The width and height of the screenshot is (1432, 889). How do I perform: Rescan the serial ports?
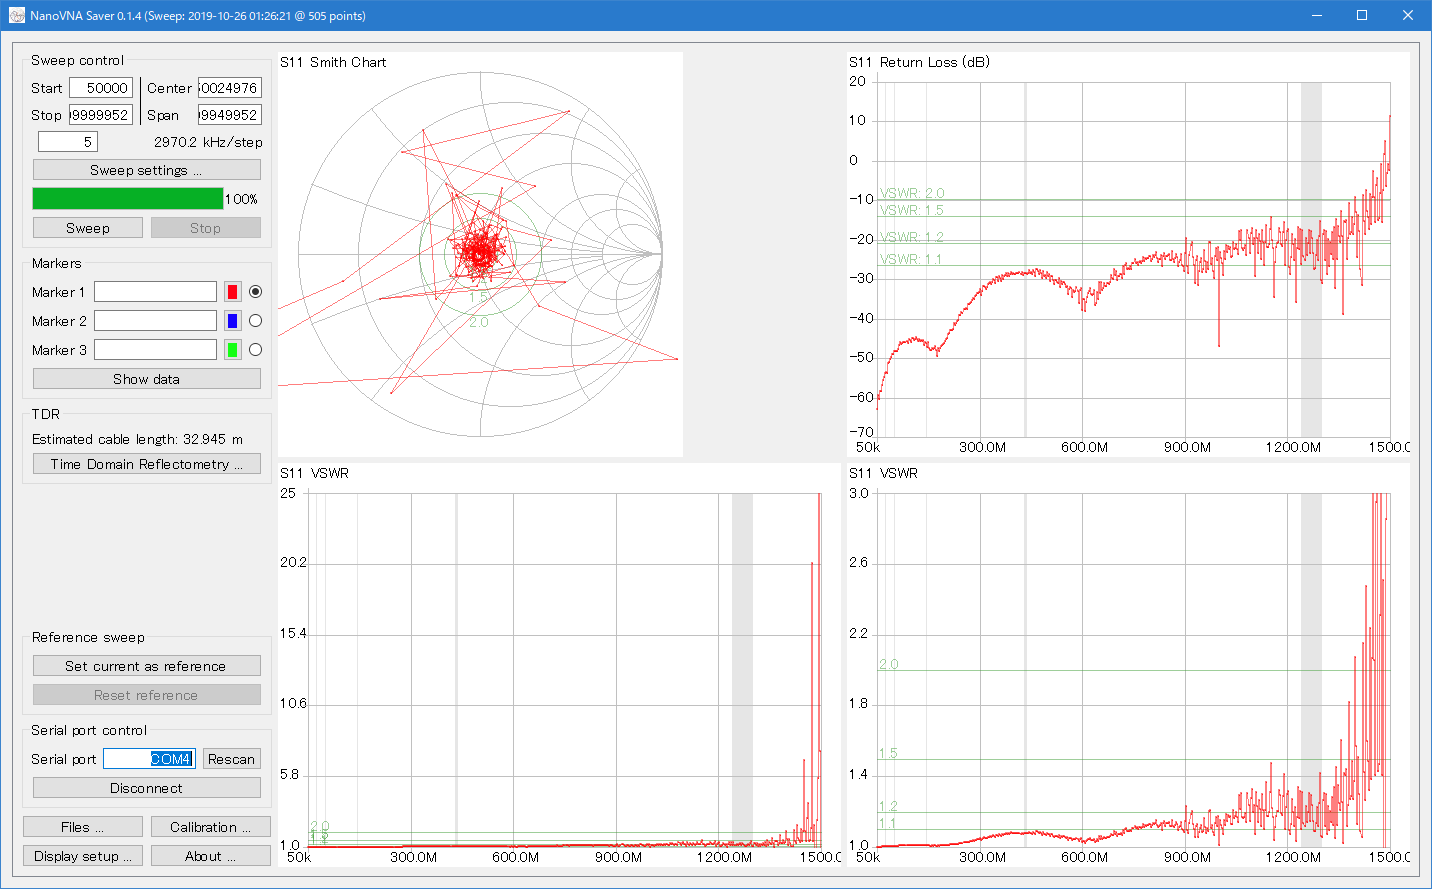pyautogui.click(x=232, y=759)
